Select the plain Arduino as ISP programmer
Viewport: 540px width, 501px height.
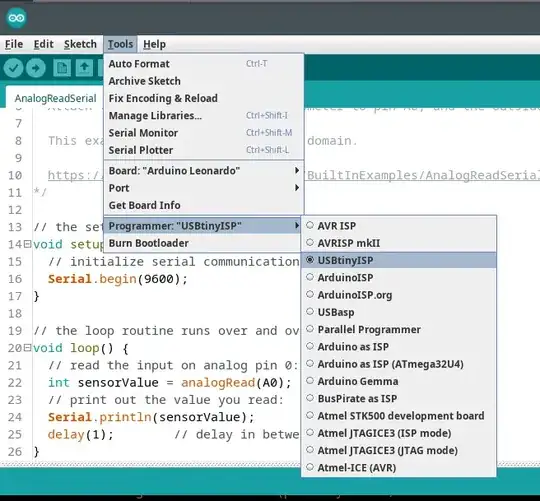pyautogui.click(x=399, y=347)
